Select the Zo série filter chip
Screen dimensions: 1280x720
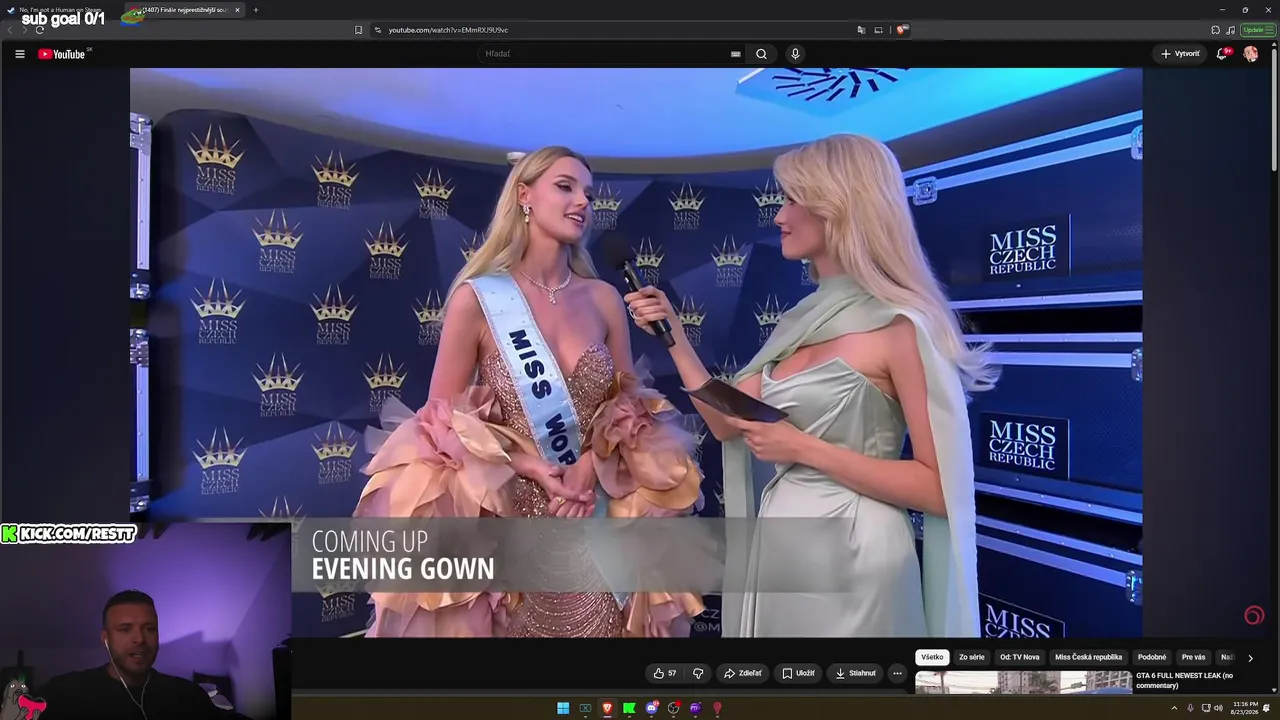(x=971, y=657)
